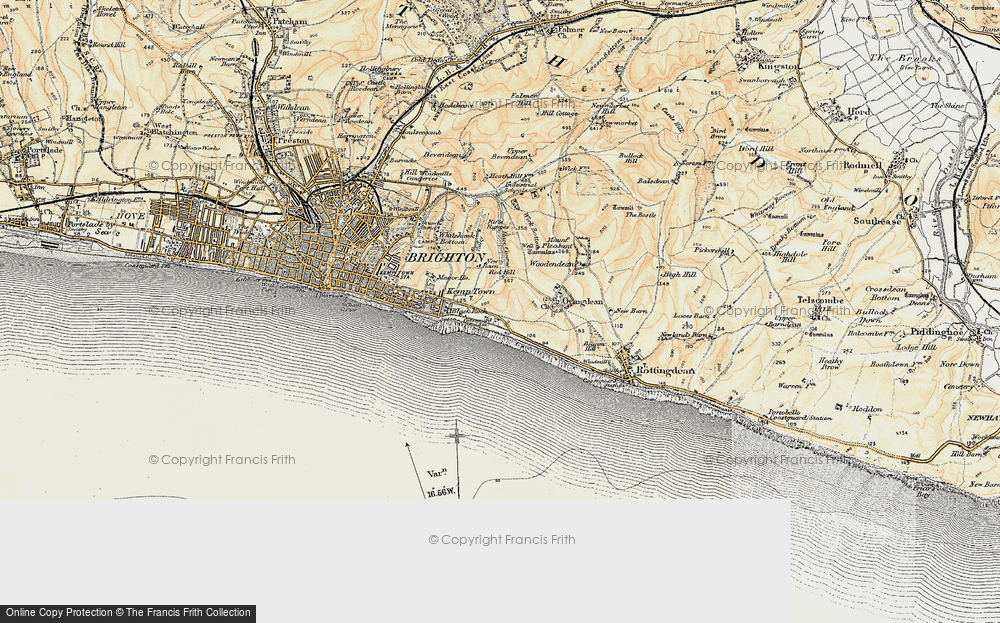1000x623 pixels.
Task: Click the BRIGHTON town name on the map
Action: (446, 258)
